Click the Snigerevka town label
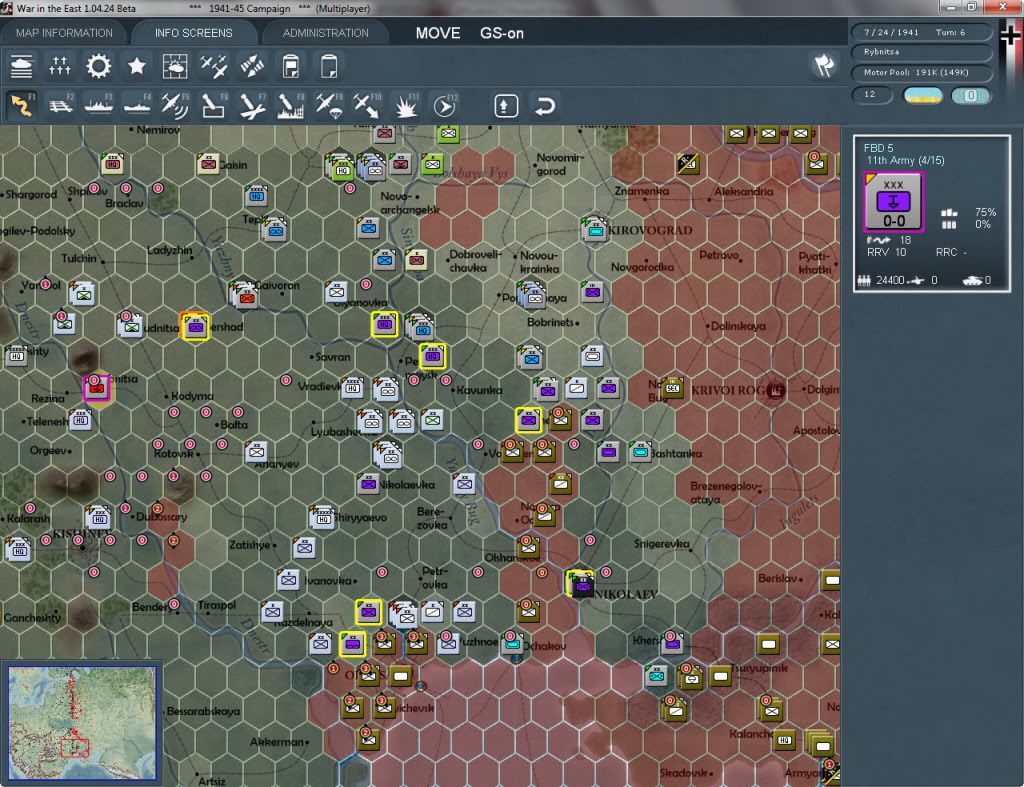This screenshot has height=787, width=1024. coord(662,543)
